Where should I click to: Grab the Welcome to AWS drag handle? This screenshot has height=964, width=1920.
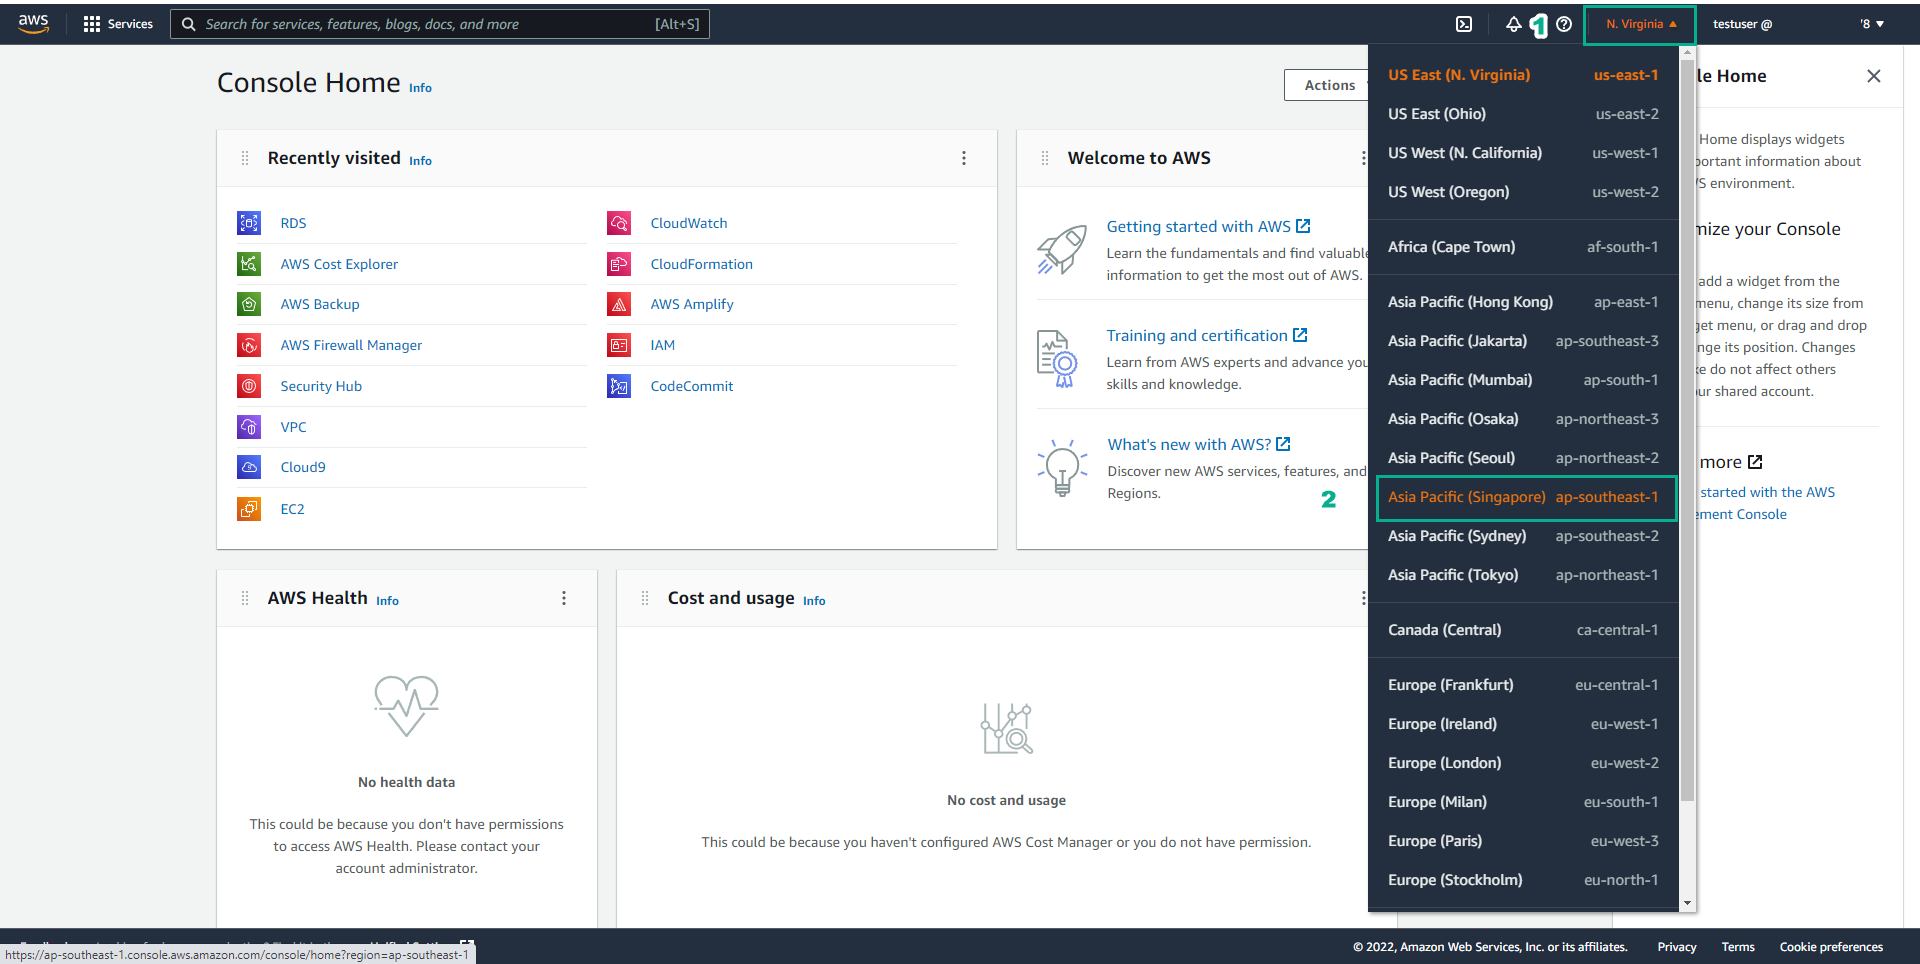tap(1045, 158)
